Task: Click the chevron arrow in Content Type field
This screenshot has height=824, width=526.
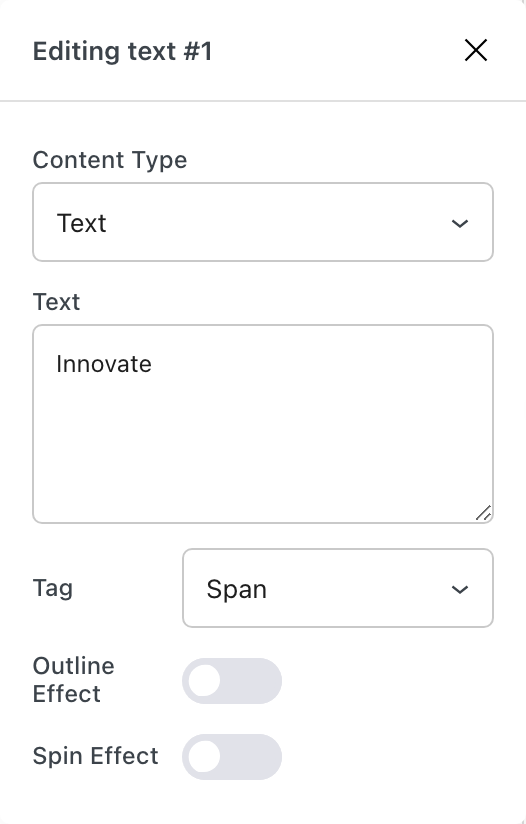Action: tap(460, 223)
